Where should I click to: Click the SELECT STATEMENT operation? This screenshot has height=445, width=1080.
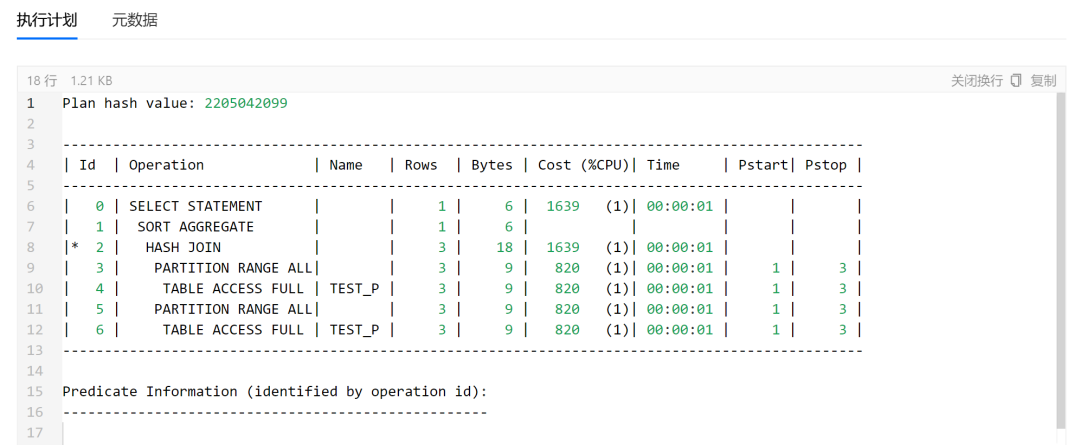(x=196, y=206)
